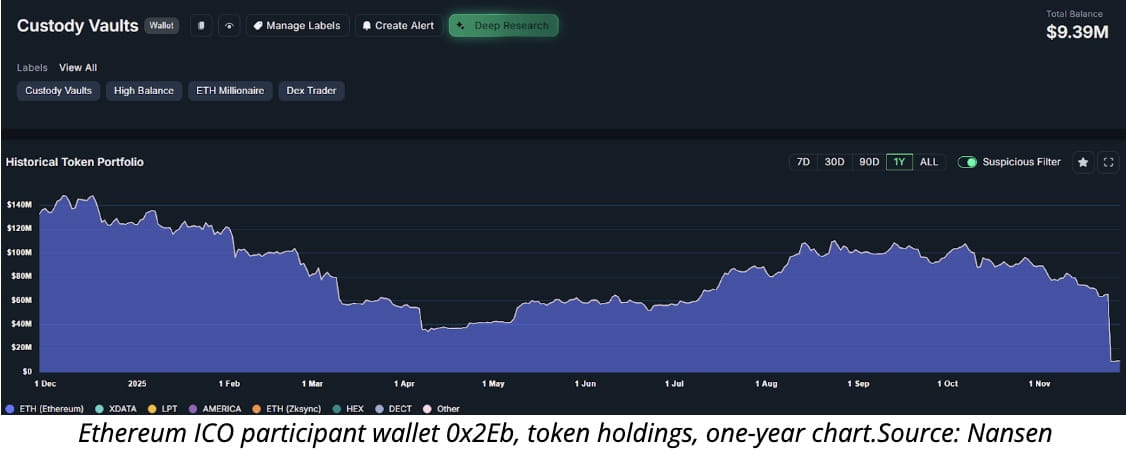
Task: Click the Wallet tag badge
Action: [162, 25]
